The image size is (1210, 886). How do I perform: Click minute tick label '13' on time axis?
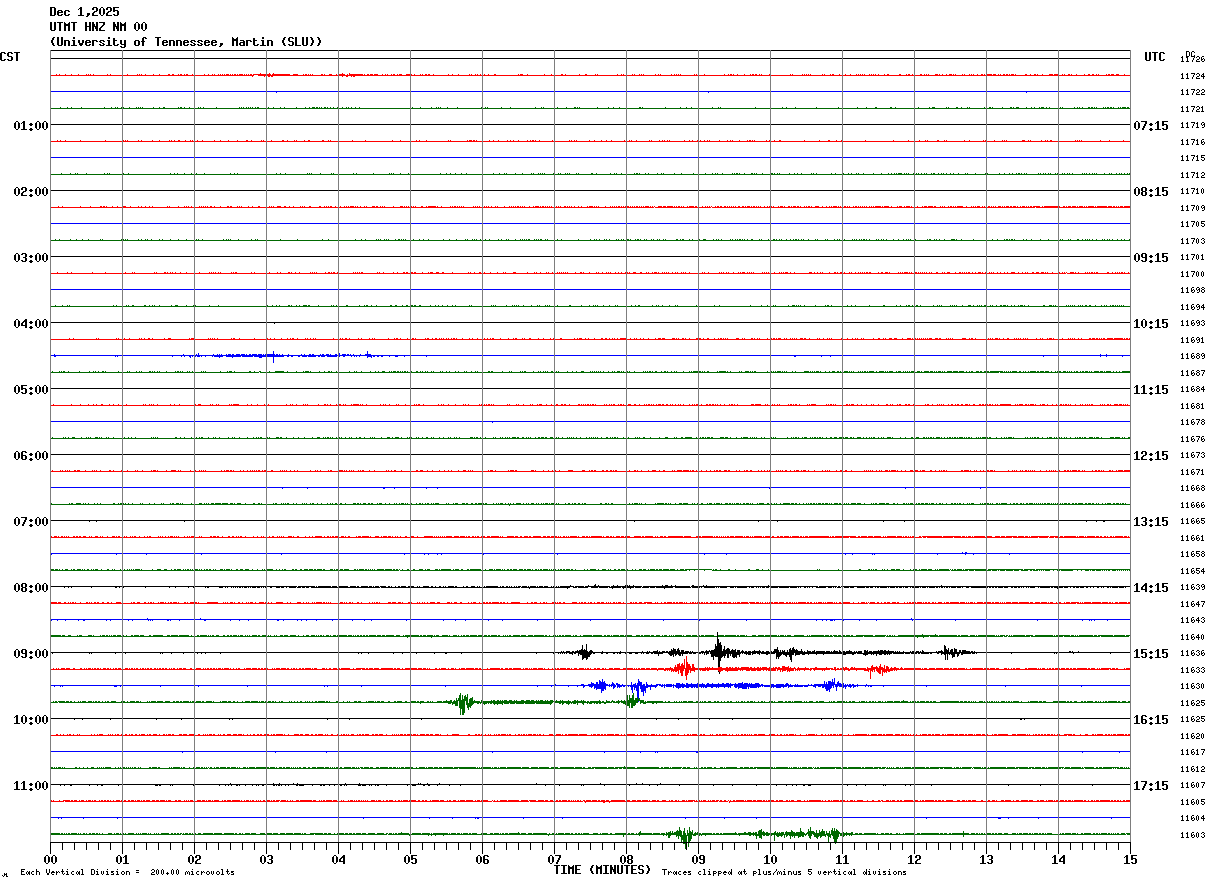pos(986,860)
